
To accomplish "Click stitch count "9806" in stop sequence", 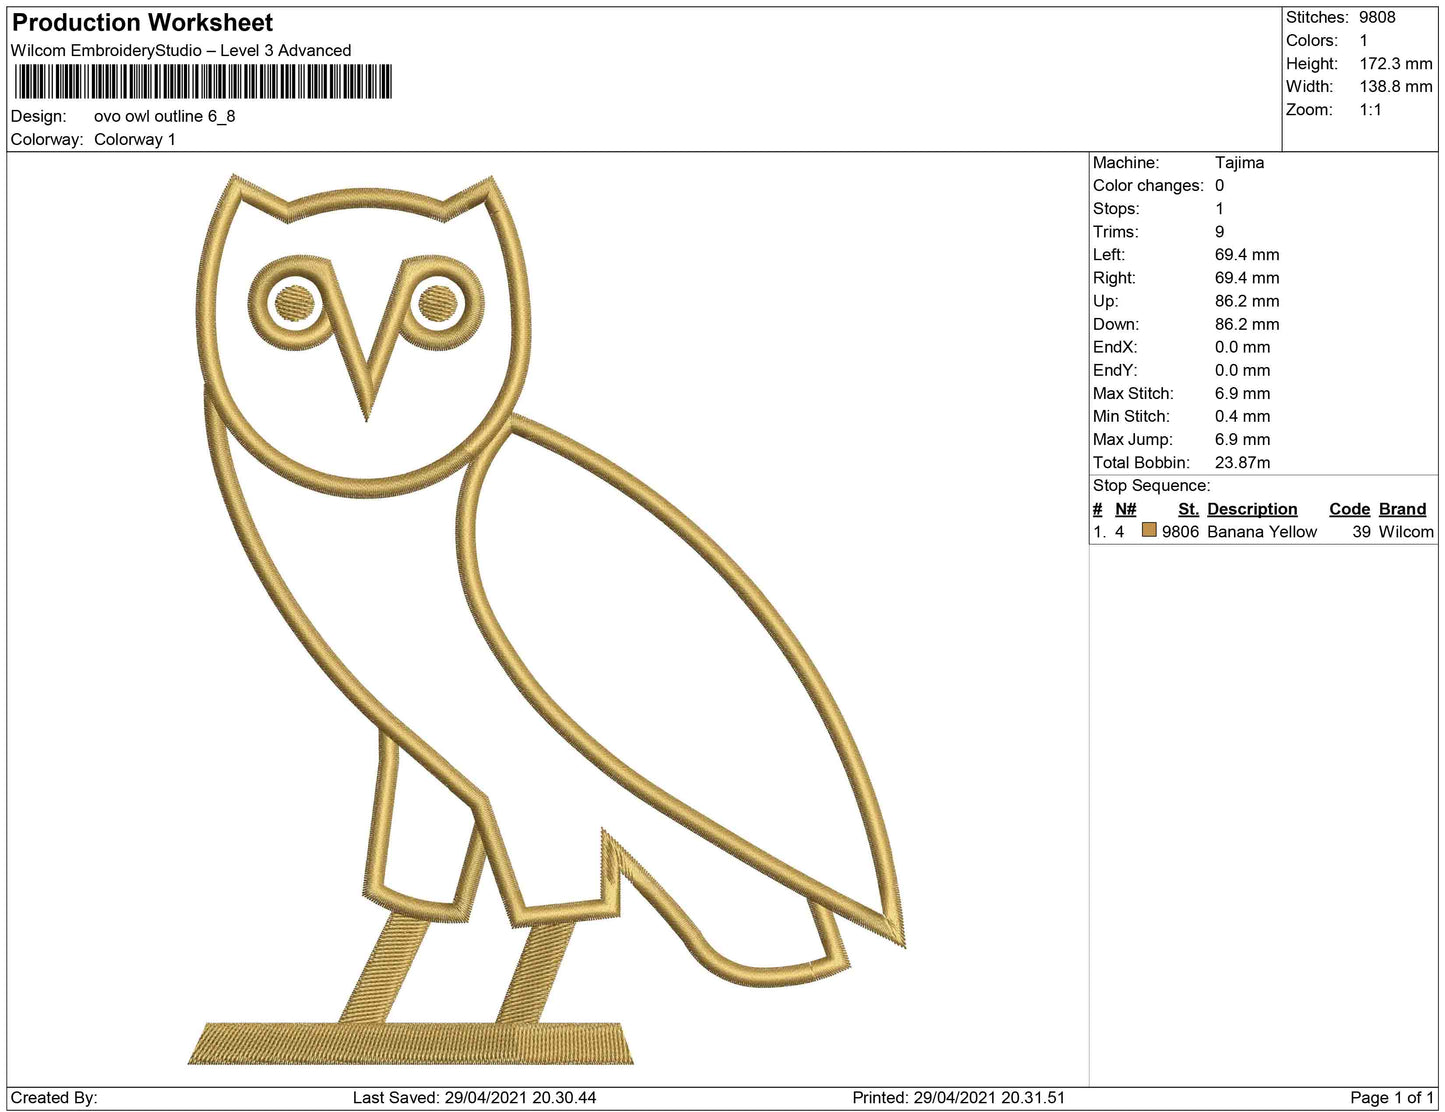I will (1180, 531).
